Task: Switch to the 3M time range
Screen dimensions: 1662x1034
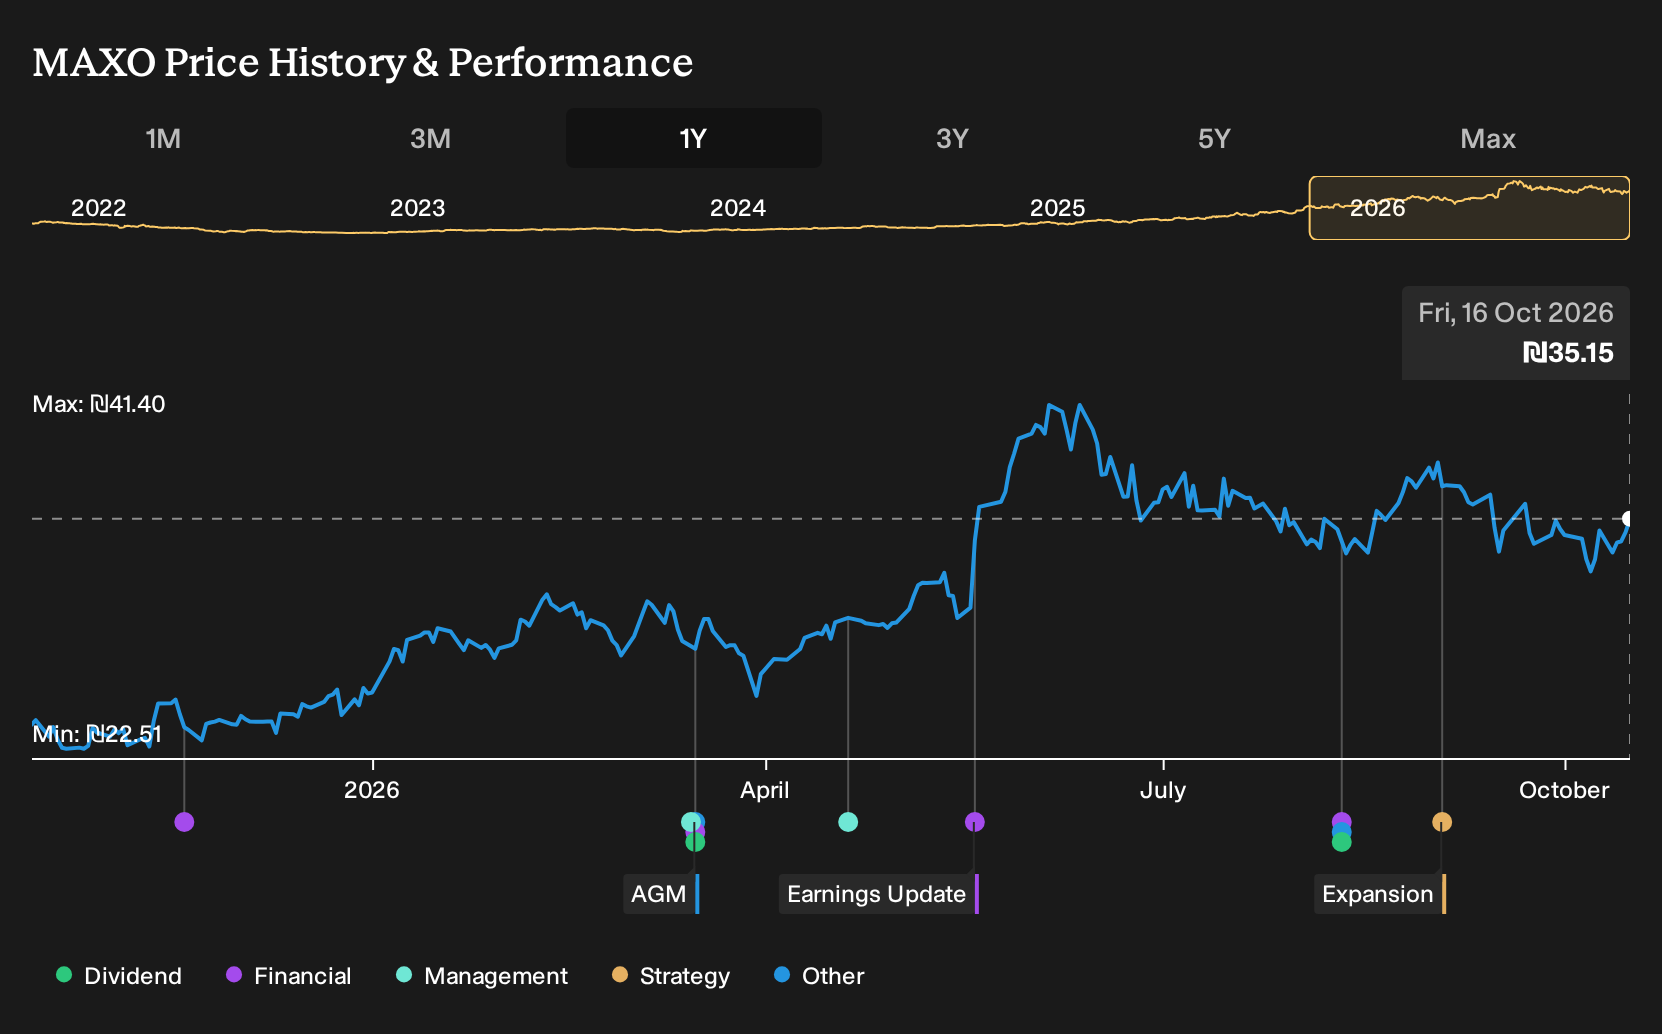Action: coord(430,138)
